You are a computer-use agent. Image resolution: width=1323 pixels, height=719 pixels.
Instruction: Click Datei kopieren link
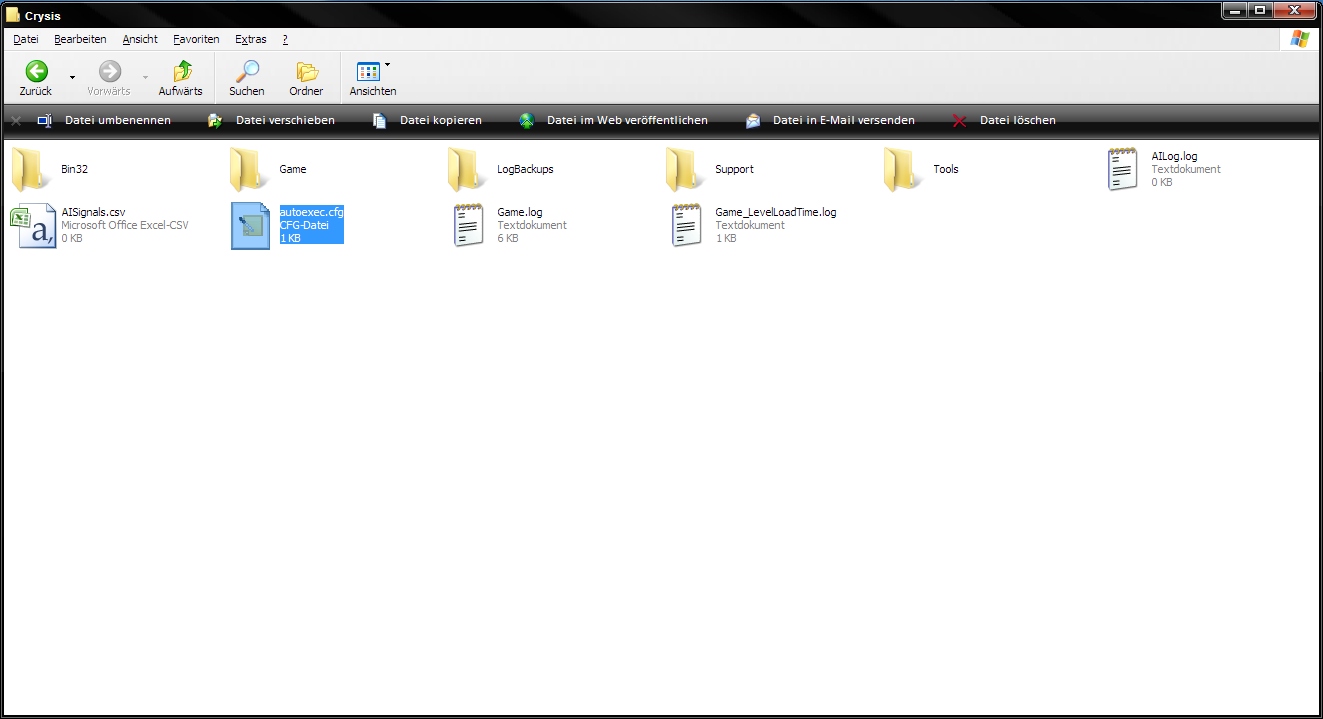(x=441, y=120)
